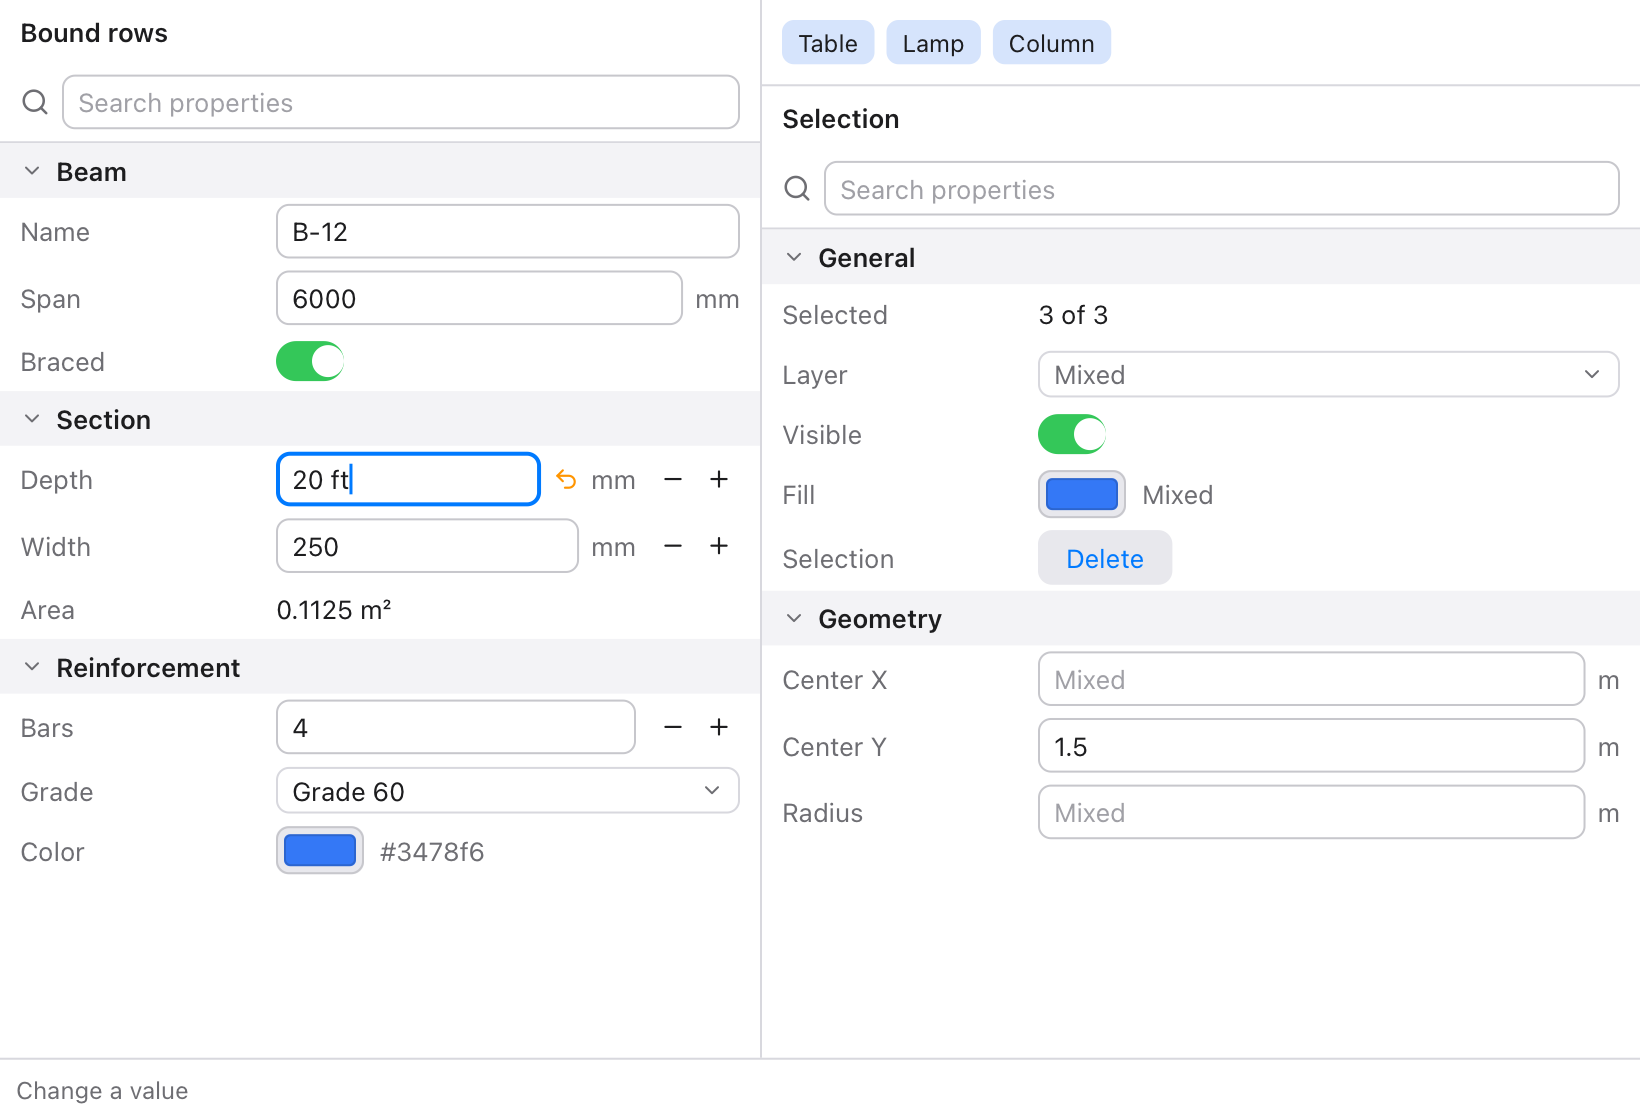Screen dimensions: 1640x1120
Task: Toggle the Braced switch off
Action: pyautogui.click(x=310, y=361)
